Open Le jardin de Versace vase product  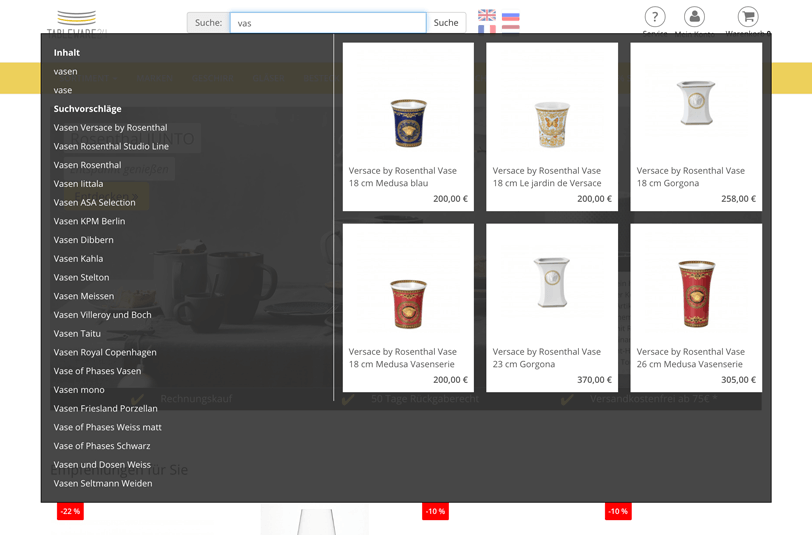pos(552,127)
